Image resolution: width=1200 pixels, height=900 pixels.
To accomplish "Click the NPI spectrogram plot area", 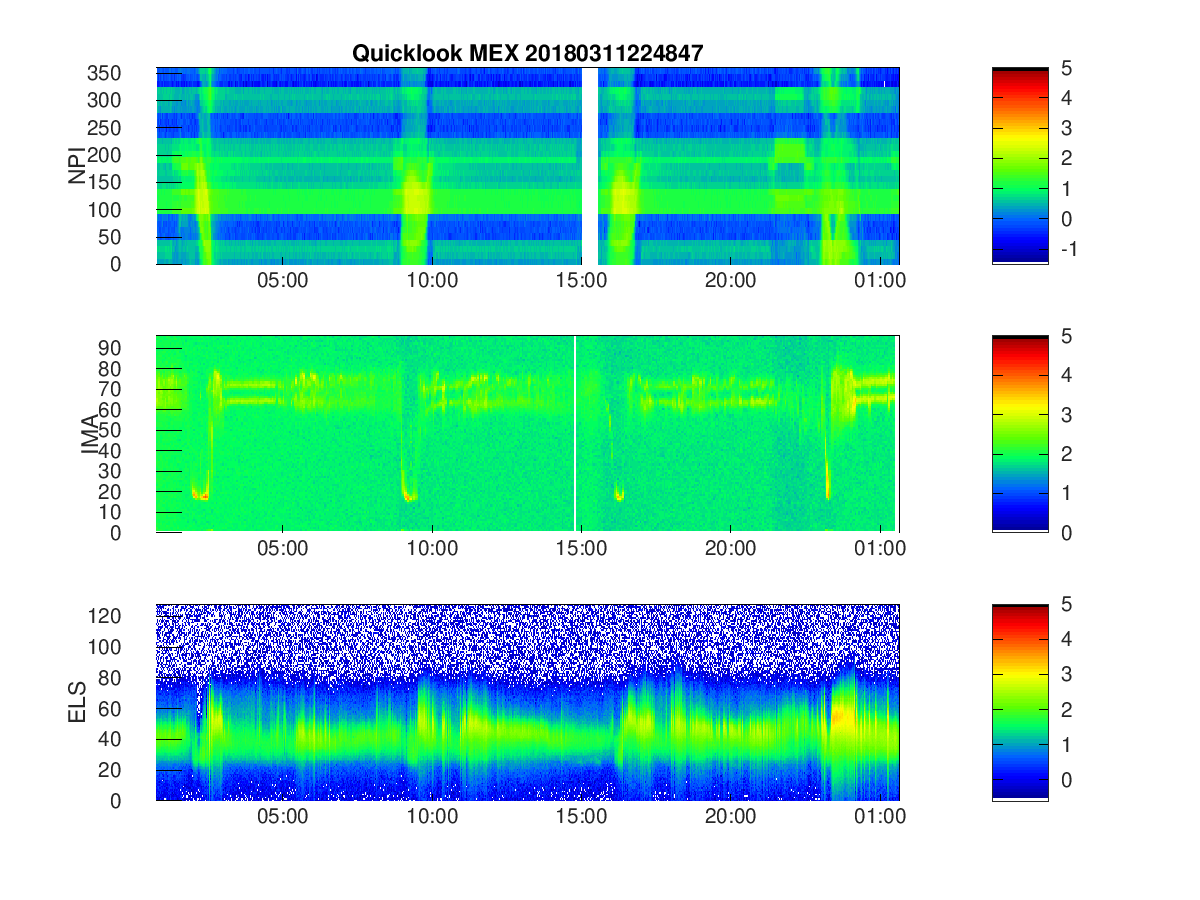I will pyautogui.click(x=528, y=166).
